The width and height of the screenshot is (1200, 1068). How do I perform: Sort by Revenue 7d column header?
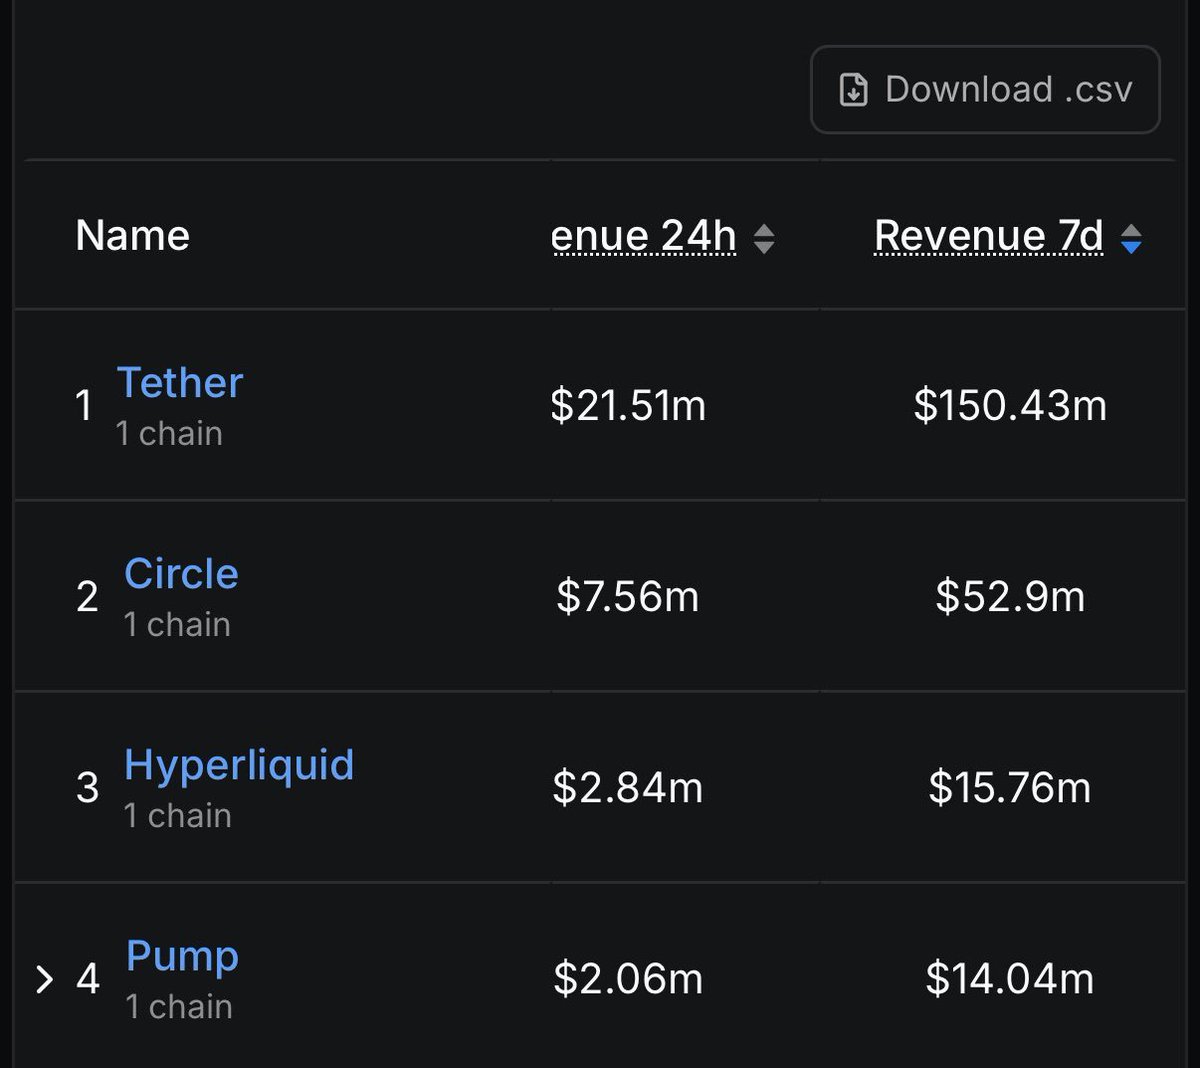click(x=989, y=236)
